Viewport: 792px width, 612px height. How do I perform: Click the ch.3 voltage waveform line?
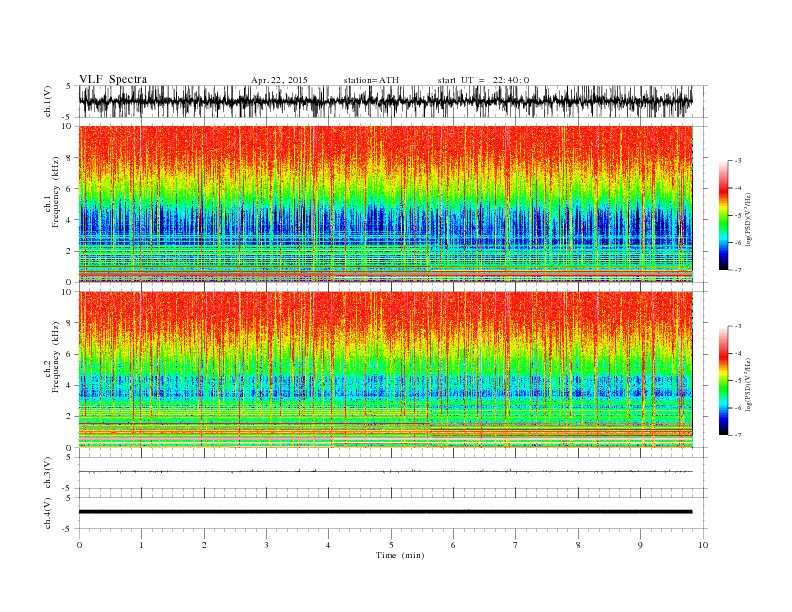tap(385, 472)
